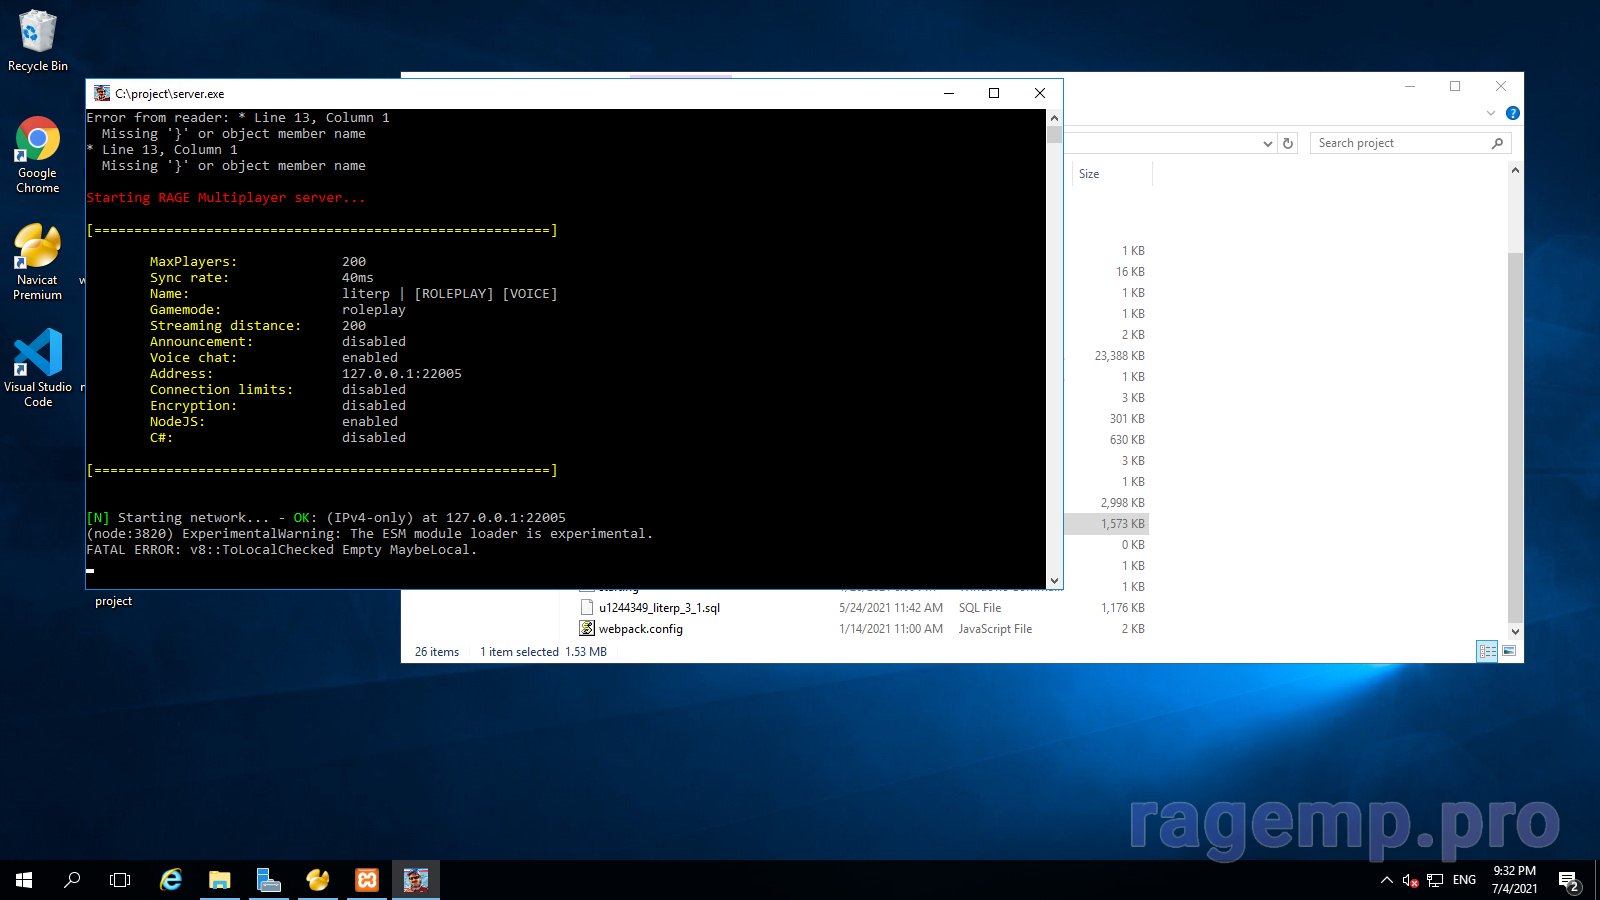Select the server.exe taskbar button
Image resolution: width=1600 pixels, height=900 pixels.
tap(416, 880)
